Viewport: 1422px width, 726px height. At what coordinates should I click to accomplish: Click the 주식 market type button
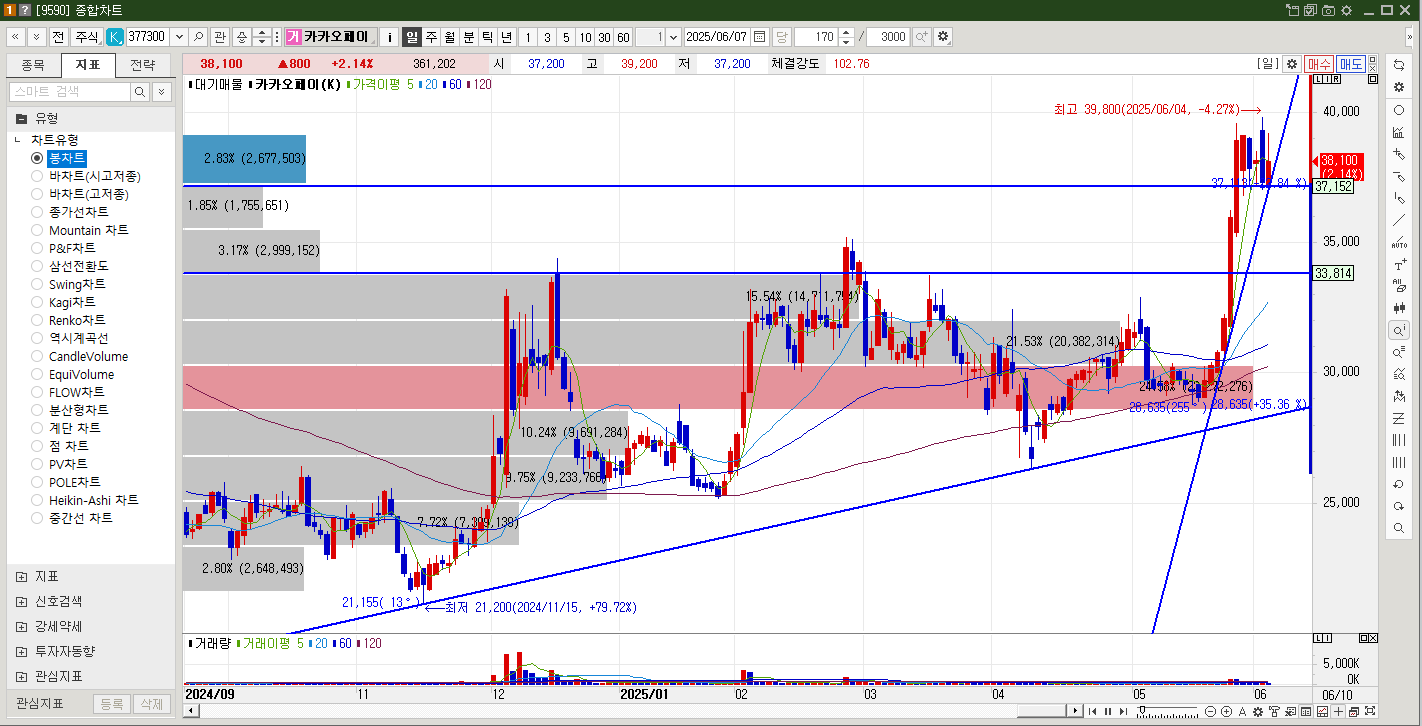[86, 36]
